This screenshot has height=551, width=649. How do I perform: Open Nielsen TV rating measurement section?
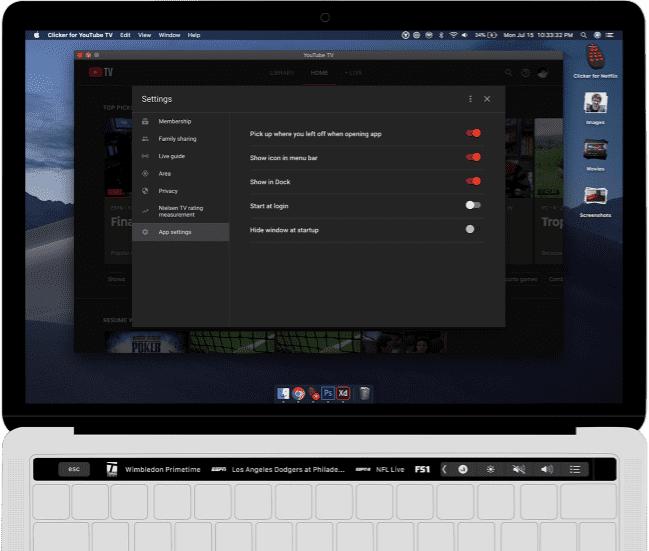181,211
